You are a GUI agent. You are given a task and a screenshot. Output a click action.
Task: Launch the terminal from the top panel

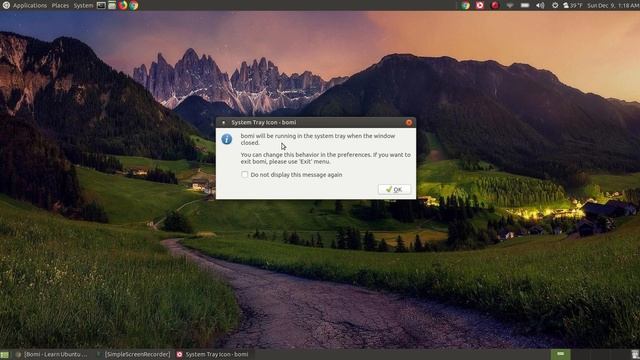tap(101, 5)
